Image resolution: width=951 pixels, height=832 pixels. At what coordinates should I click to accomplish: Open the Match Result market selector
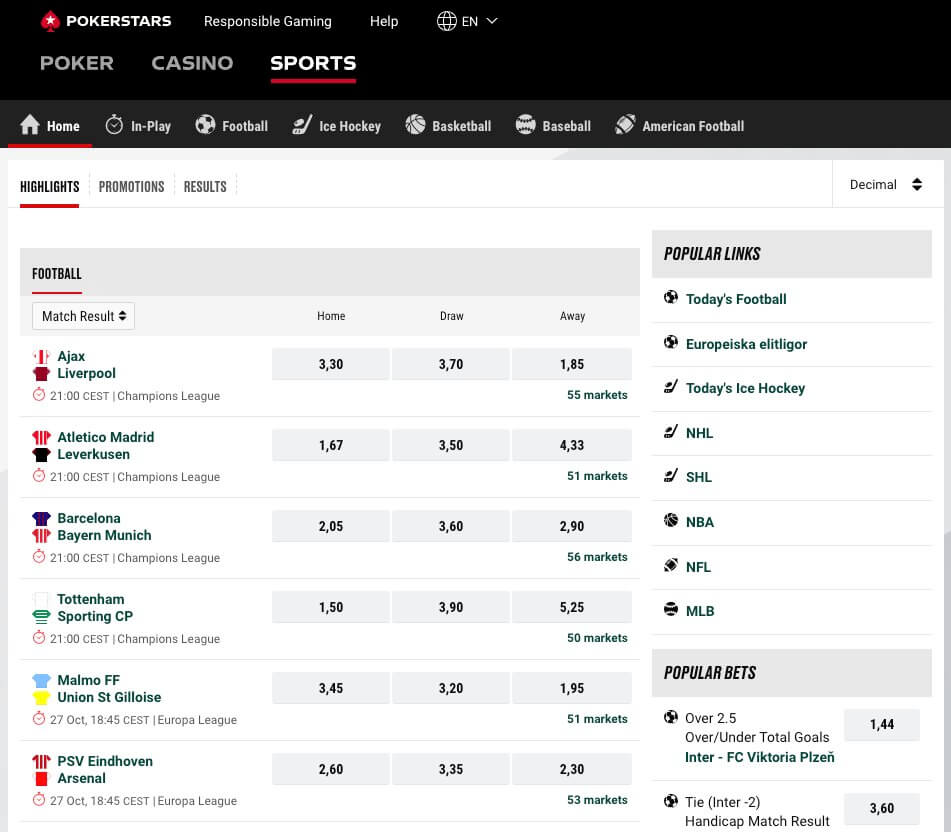84,316
